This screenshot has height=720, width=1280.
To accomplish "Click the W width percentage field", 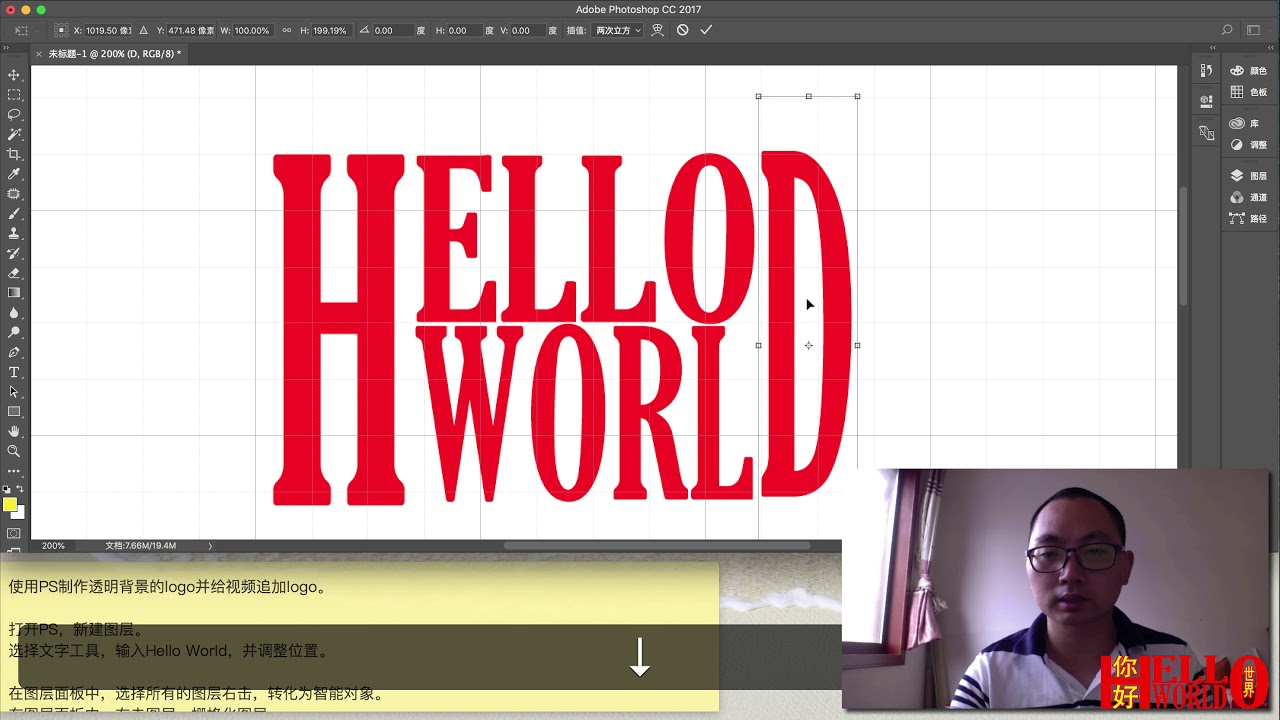I will [x=252, y=30].
